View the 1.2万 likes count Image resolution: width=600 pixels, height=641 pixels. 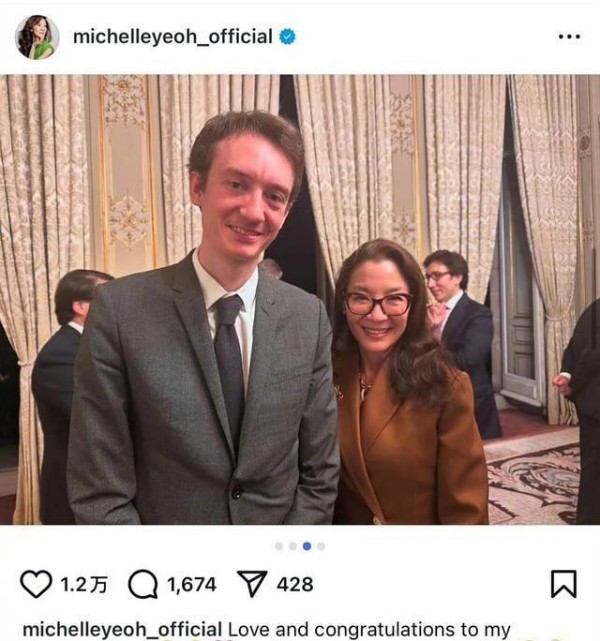[84, 585]
